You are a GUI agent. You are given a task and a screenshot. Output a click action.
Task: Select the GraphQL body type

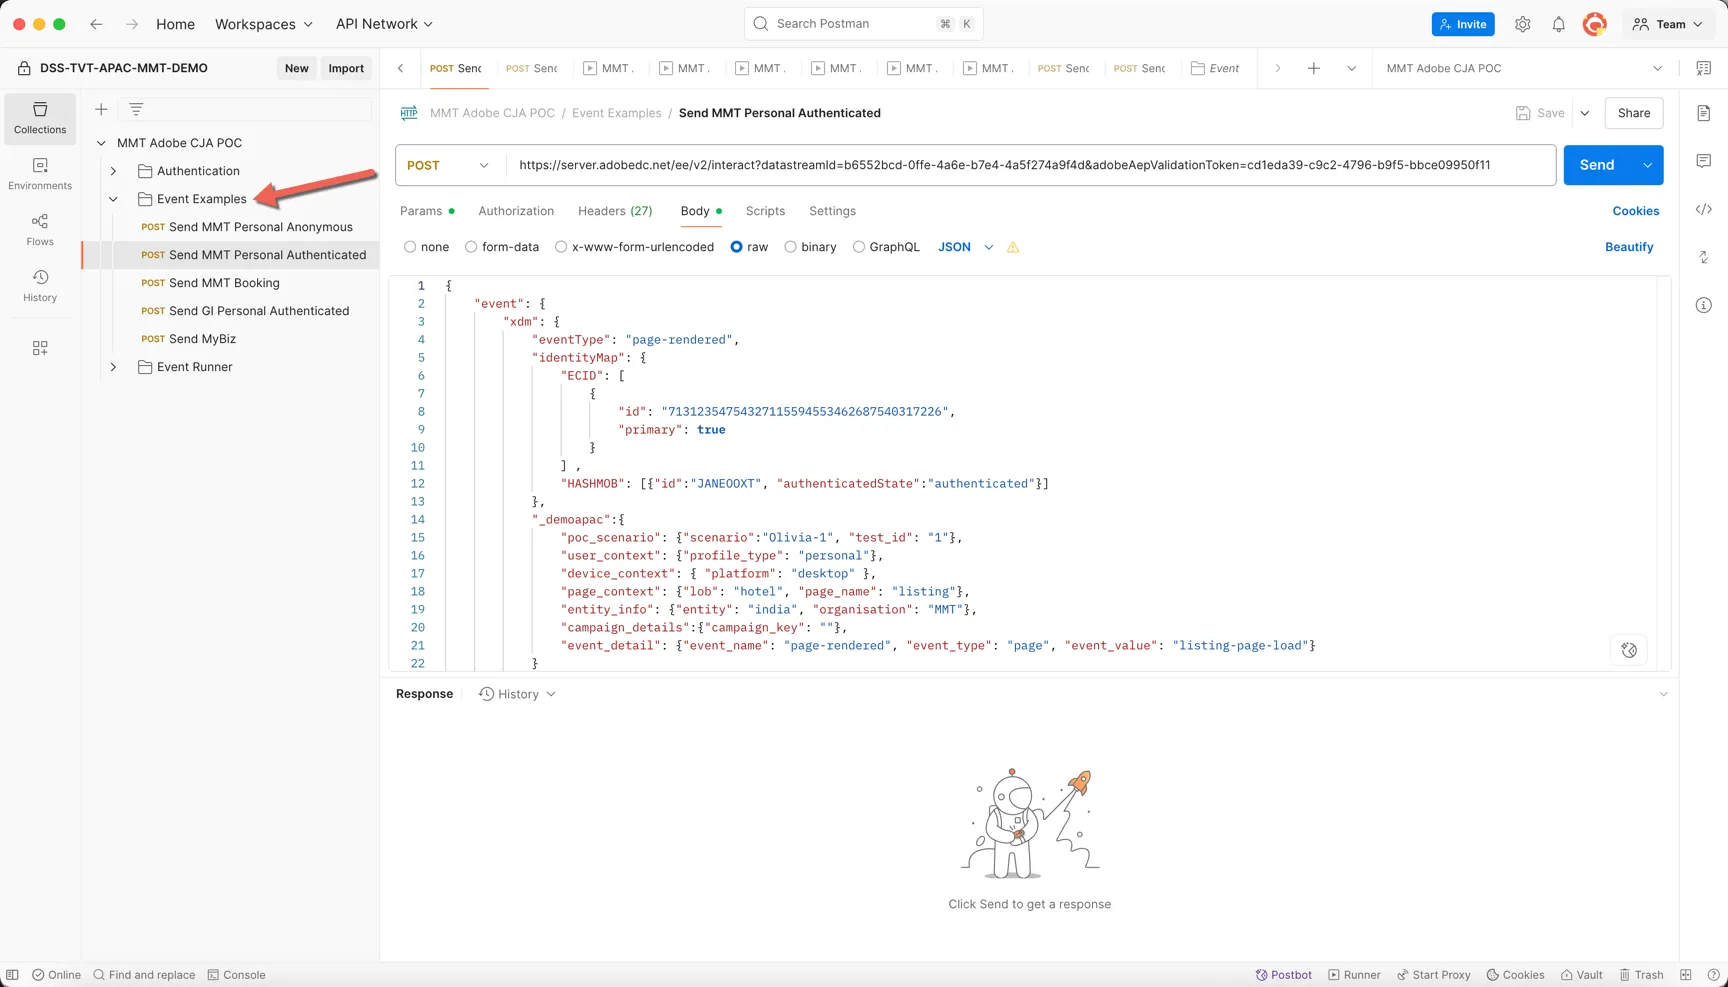pos(859,247)
